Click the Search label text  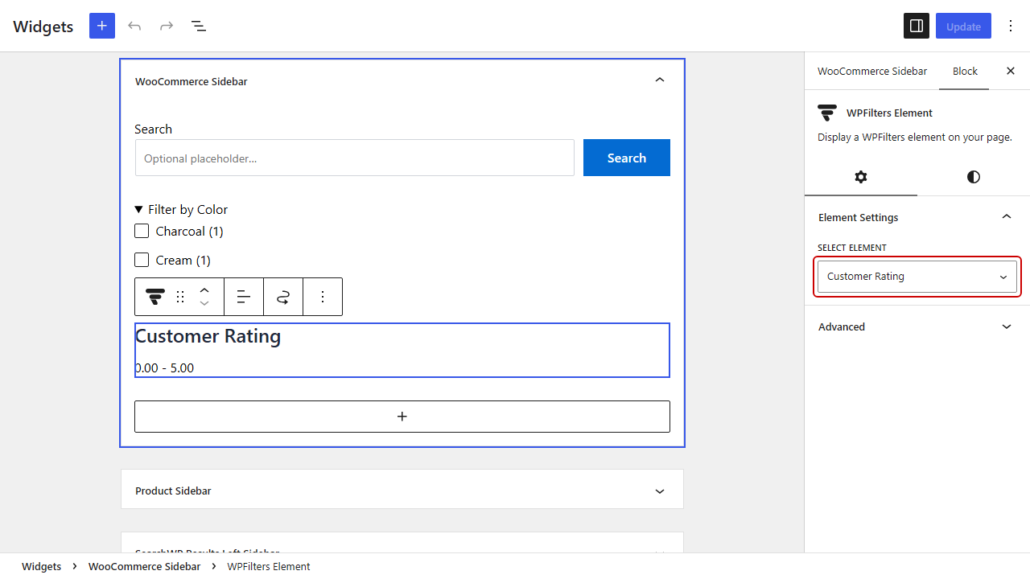[153, 129]
